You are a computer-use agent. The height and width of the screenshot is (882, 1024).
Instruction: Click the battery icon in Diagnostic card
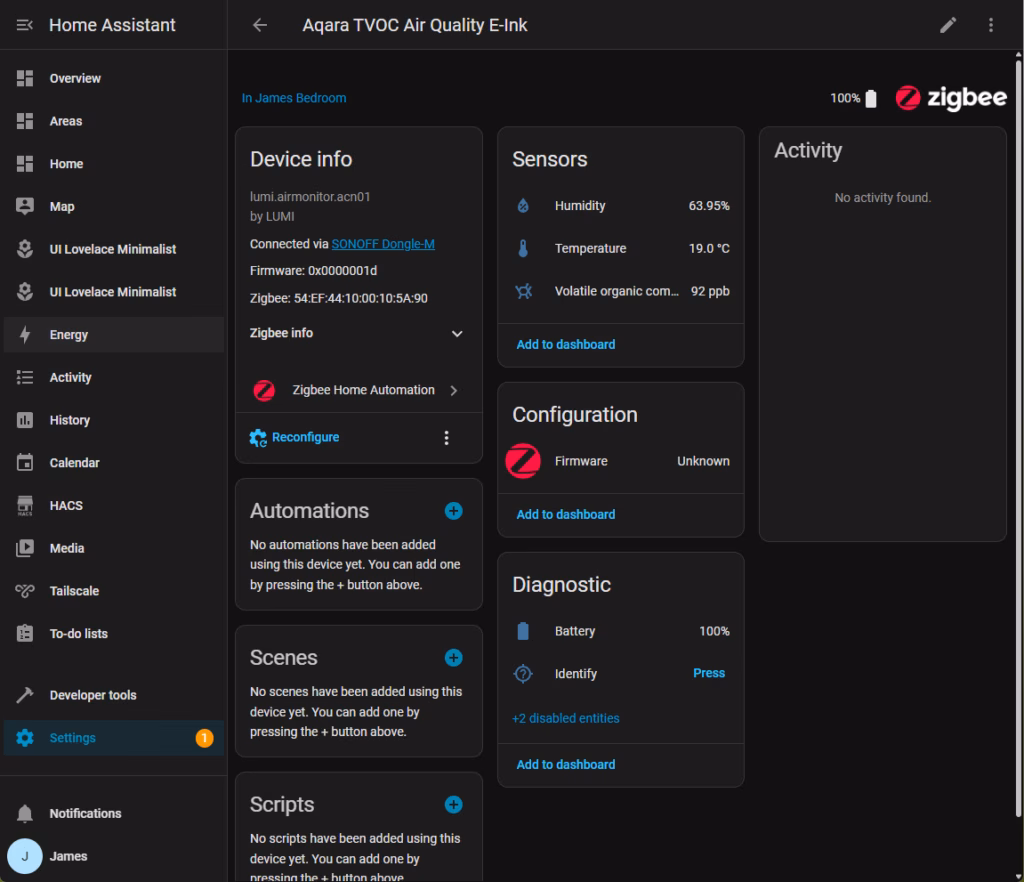pyautogui.click(x=523, y=631)
